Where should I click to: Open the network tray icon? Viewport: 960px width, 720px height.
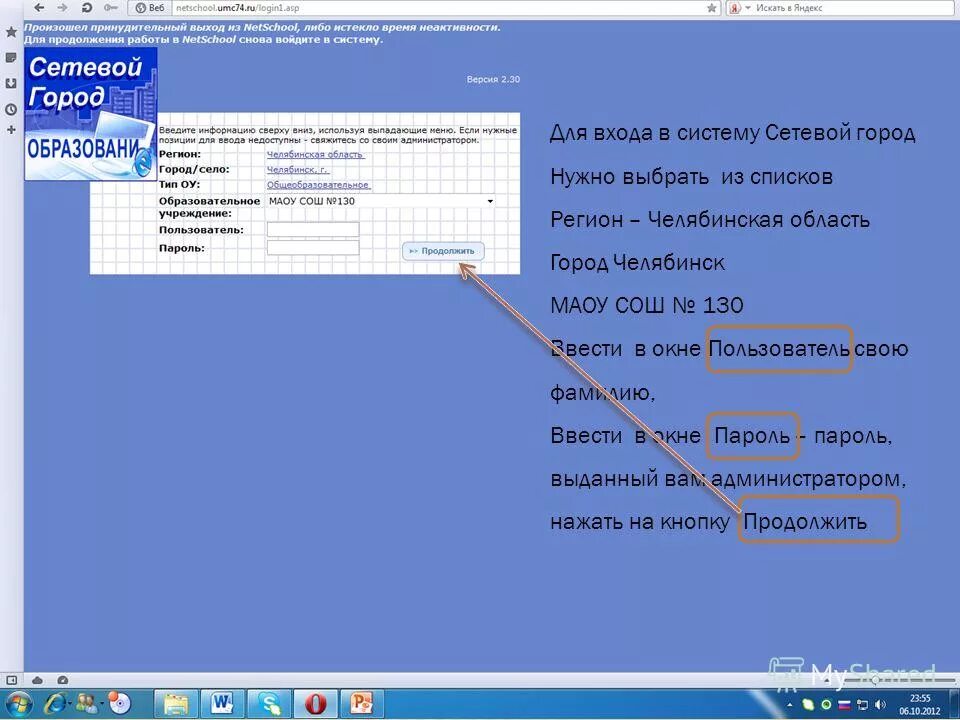pyautogui.click(x=862, y=705)
